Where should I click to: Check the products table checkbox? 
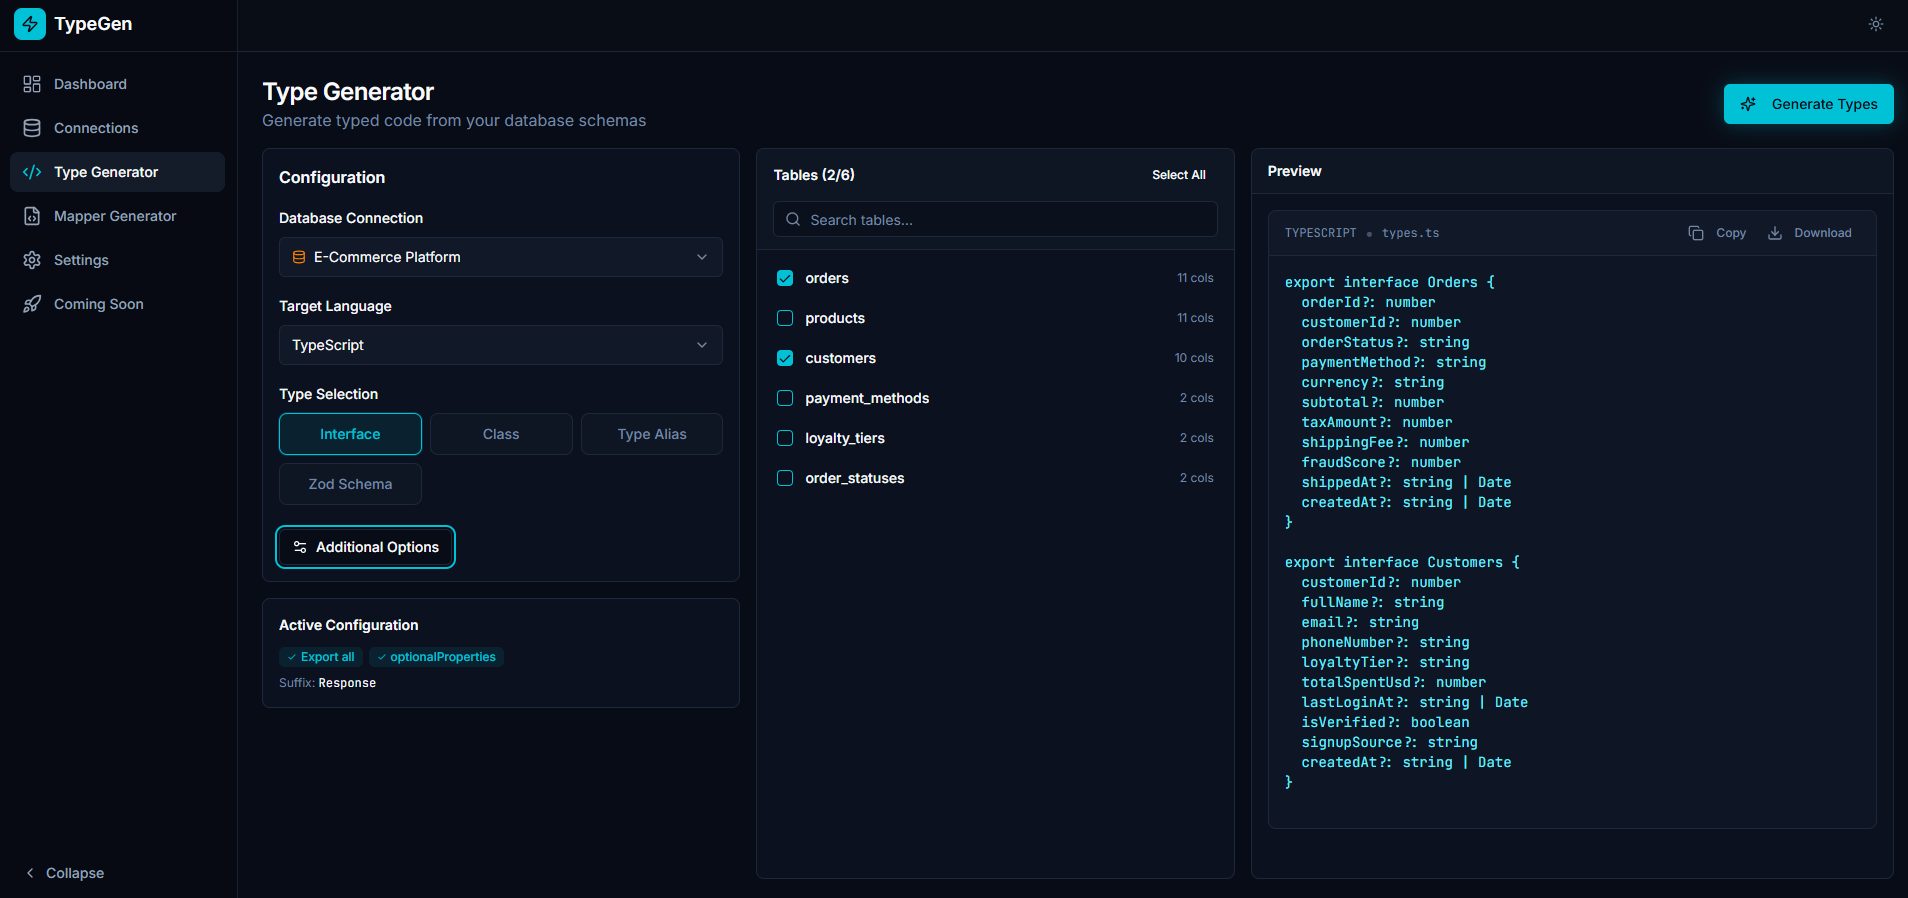[x=785, y=318]
